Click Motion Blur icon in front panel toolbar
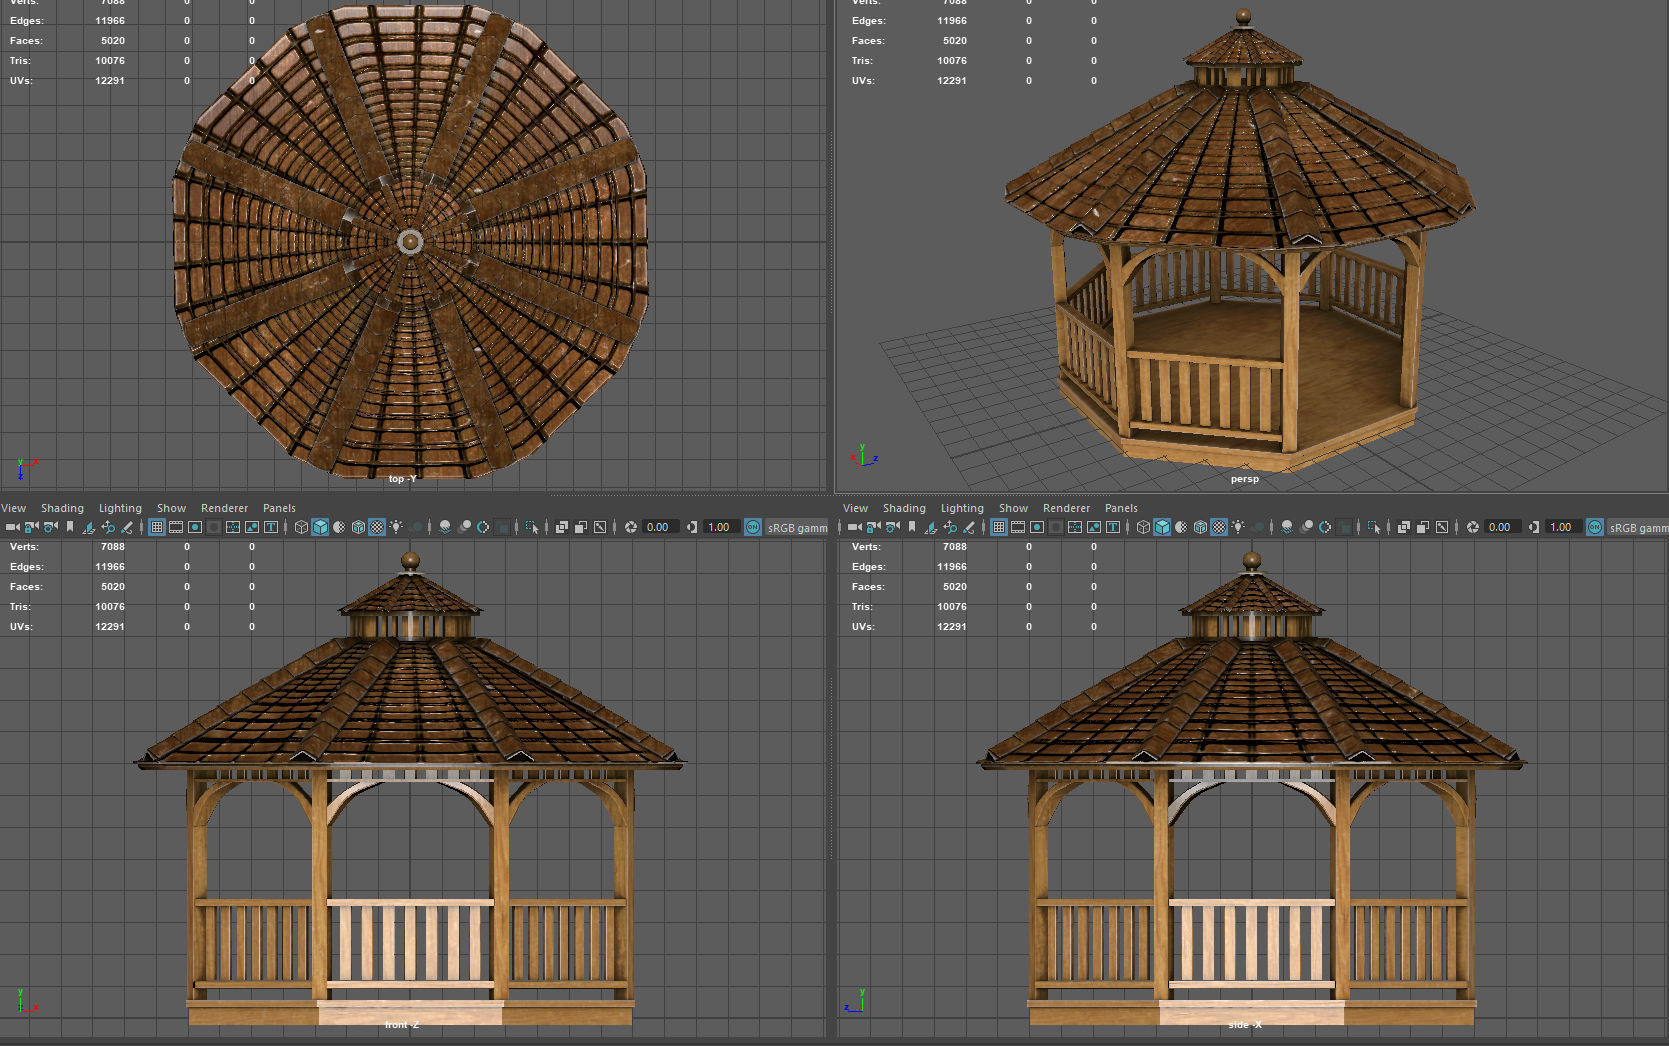 465,527
